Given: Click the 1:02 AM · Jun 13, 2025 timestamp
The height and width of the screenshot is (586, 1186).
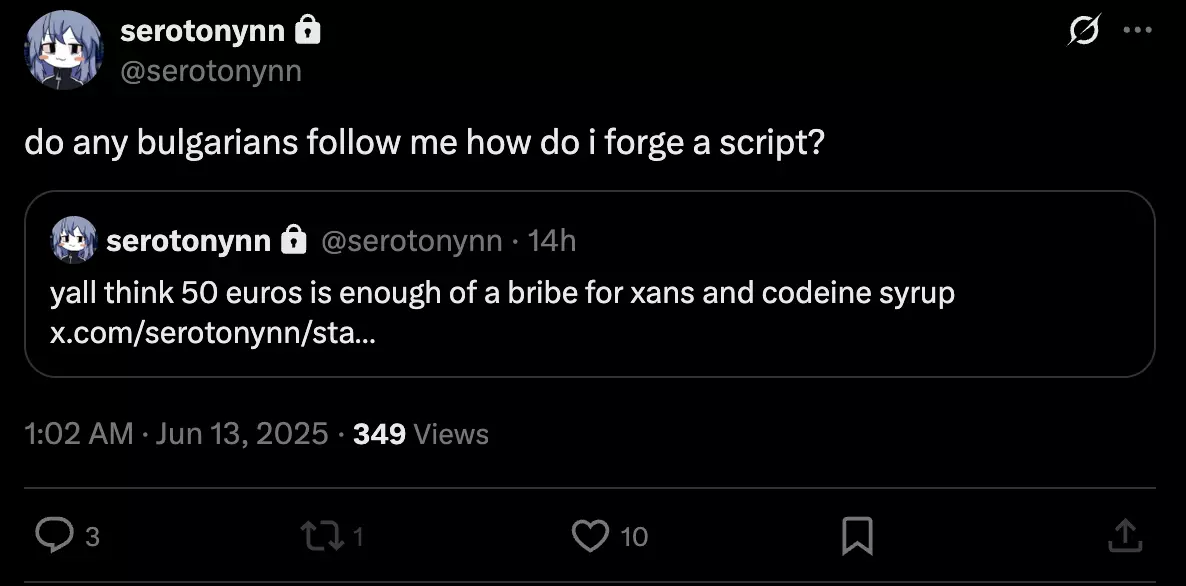Looking at the screenshot, I should click(176, 434).
